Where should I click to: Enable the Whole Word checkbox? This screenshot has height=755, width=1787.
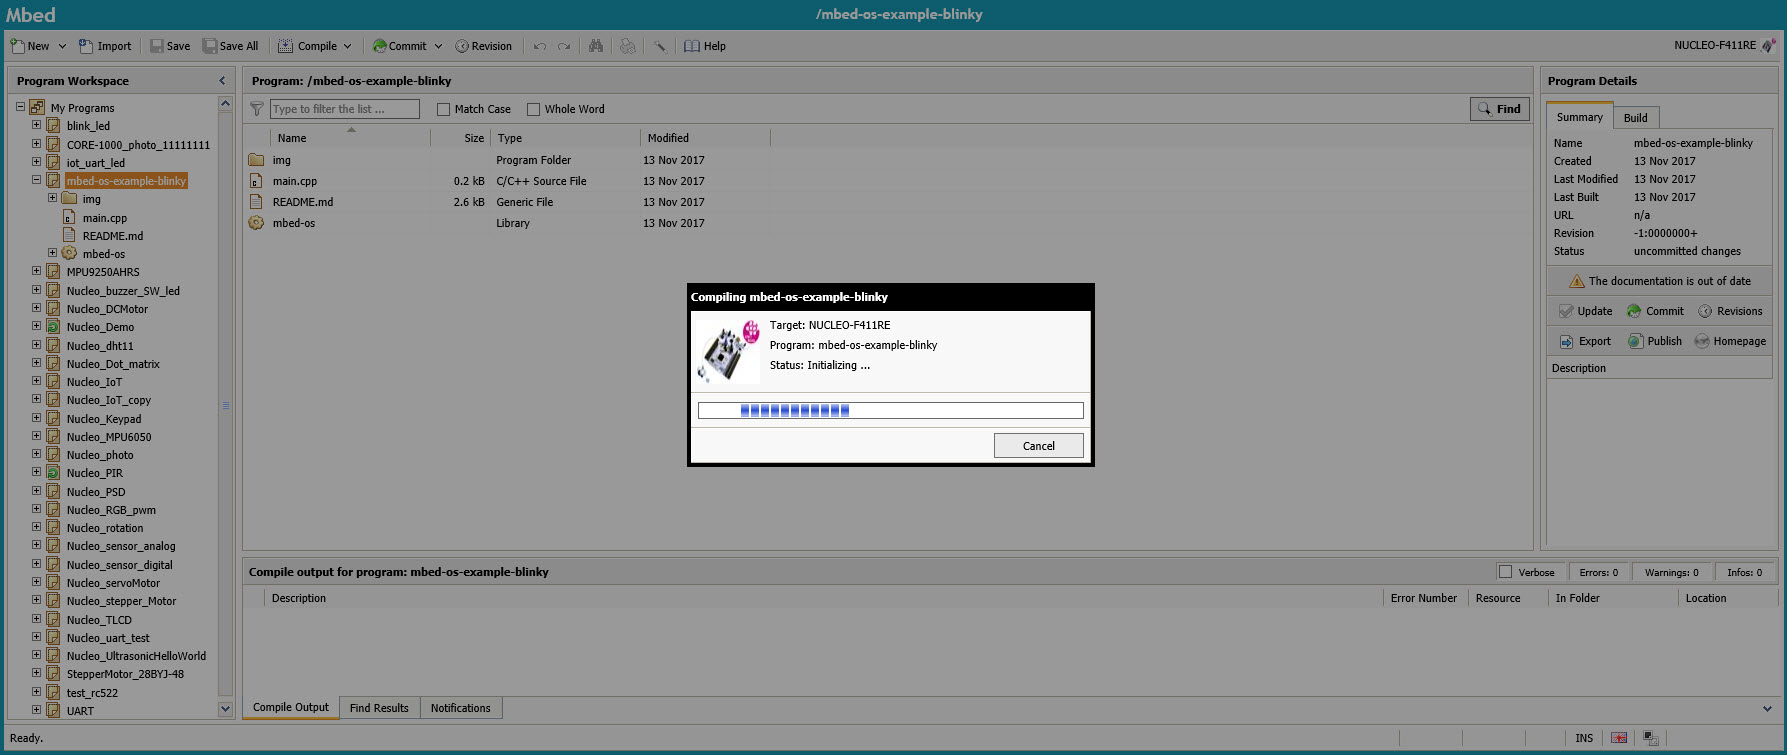[x=534, y=109]
